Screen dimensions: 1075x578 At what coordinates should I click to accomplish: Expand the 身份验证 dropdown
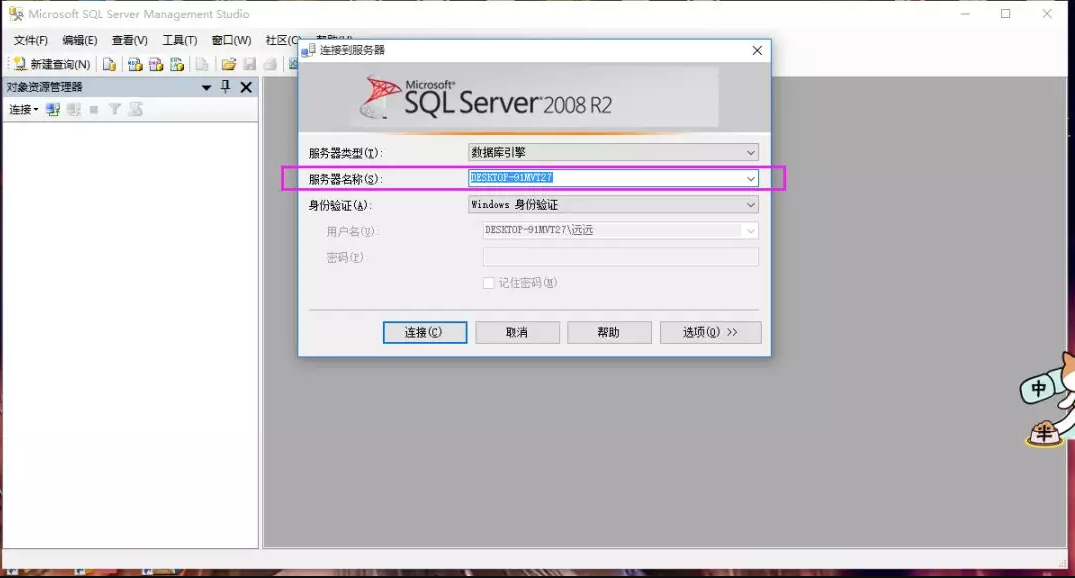pyautogui.click(x=751, y=204)
